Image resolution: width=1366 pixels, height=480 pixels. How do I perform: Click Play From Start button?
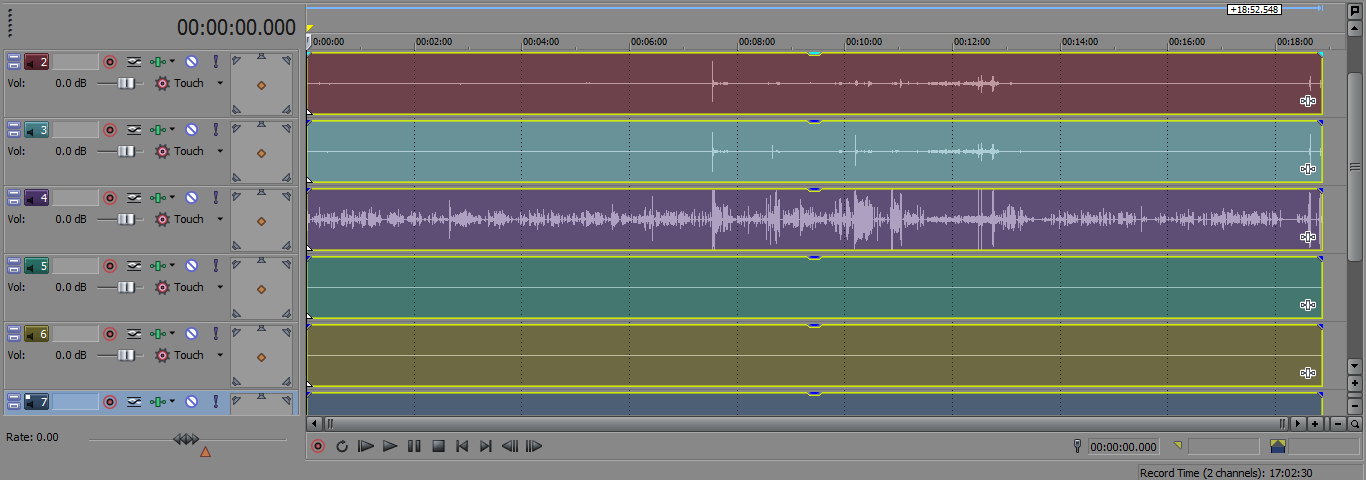[x=366, y=446]
